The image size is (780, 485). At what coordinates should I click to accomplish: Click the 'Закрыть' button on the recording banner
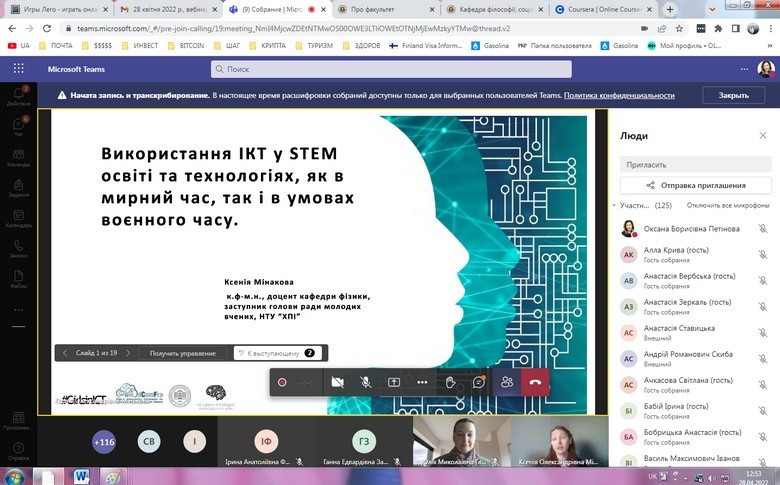pos(732,95)
